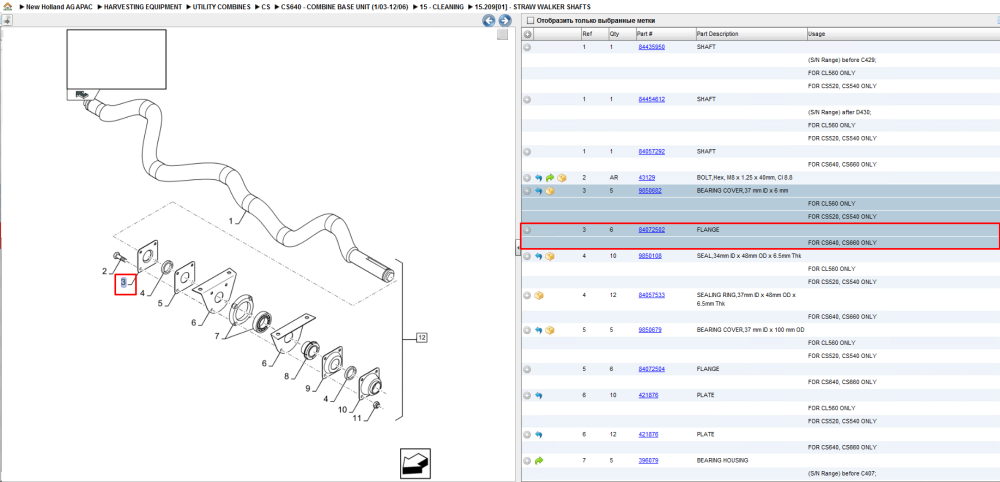Image resolution: width=1000 pixels, height=482 pixels.
Task: Click the large direction arrow icon below diagram
Action: coord(413,462)
